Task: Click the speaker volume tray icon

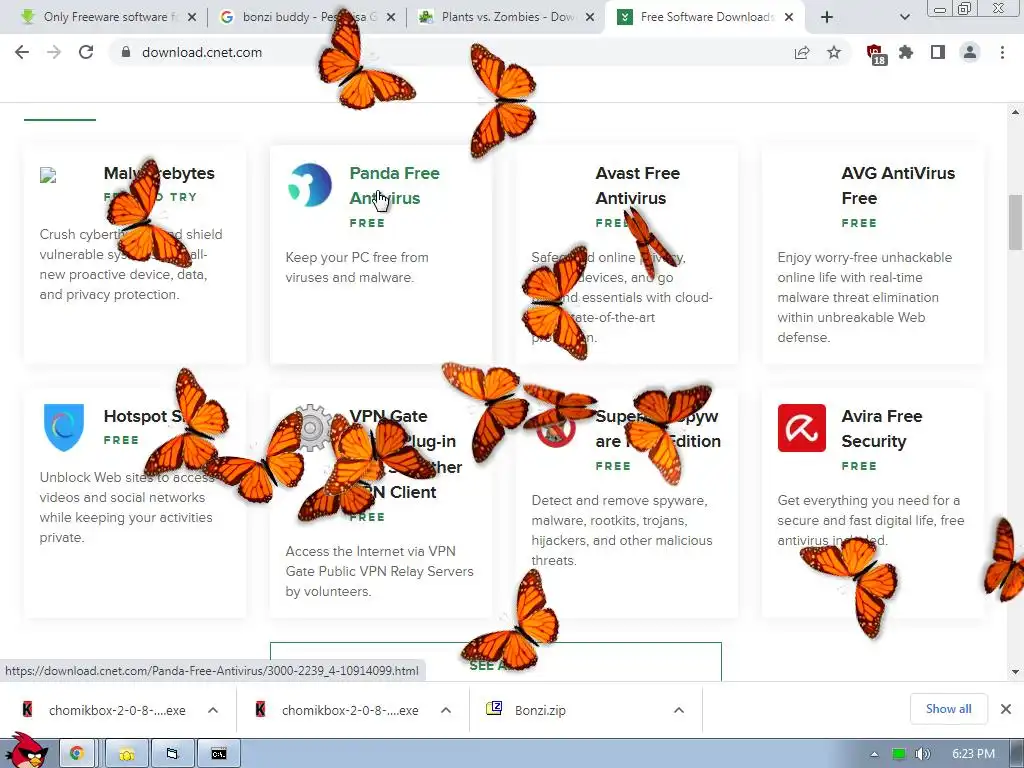Action: [x=923, y=754]
